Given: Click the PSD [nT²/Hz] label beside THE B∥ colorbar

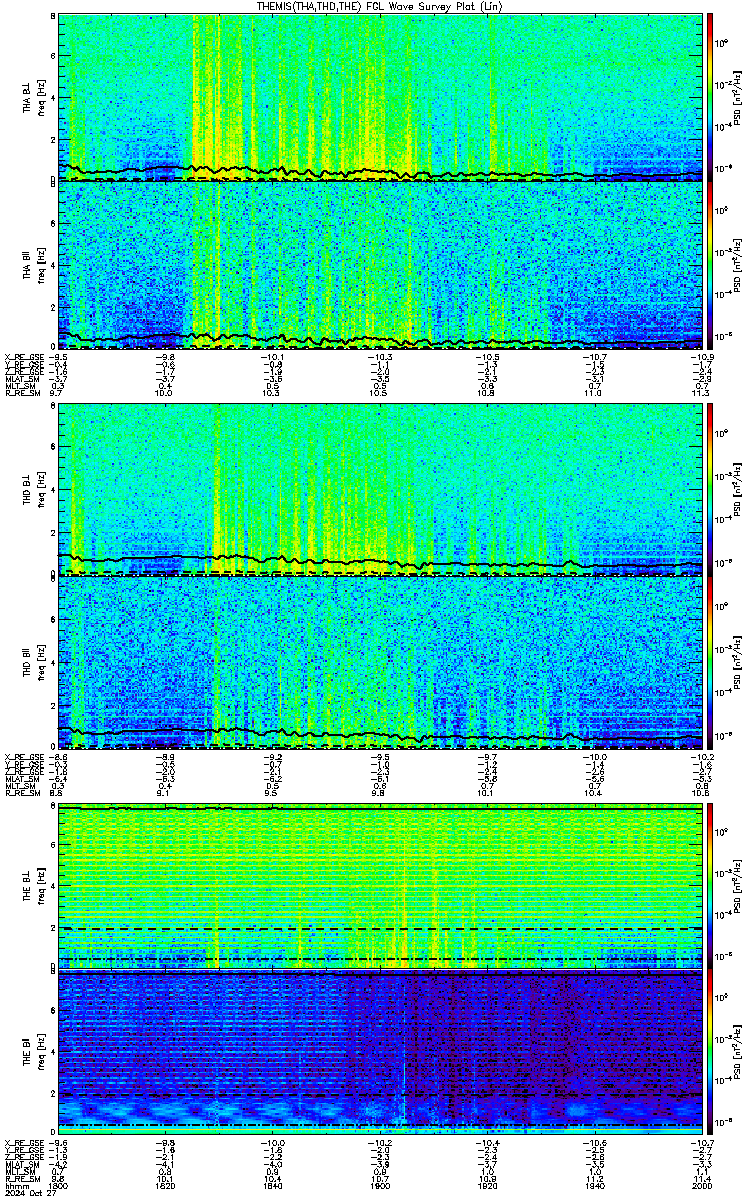Looking at the screenshot, I should (x=738, y=1053).
